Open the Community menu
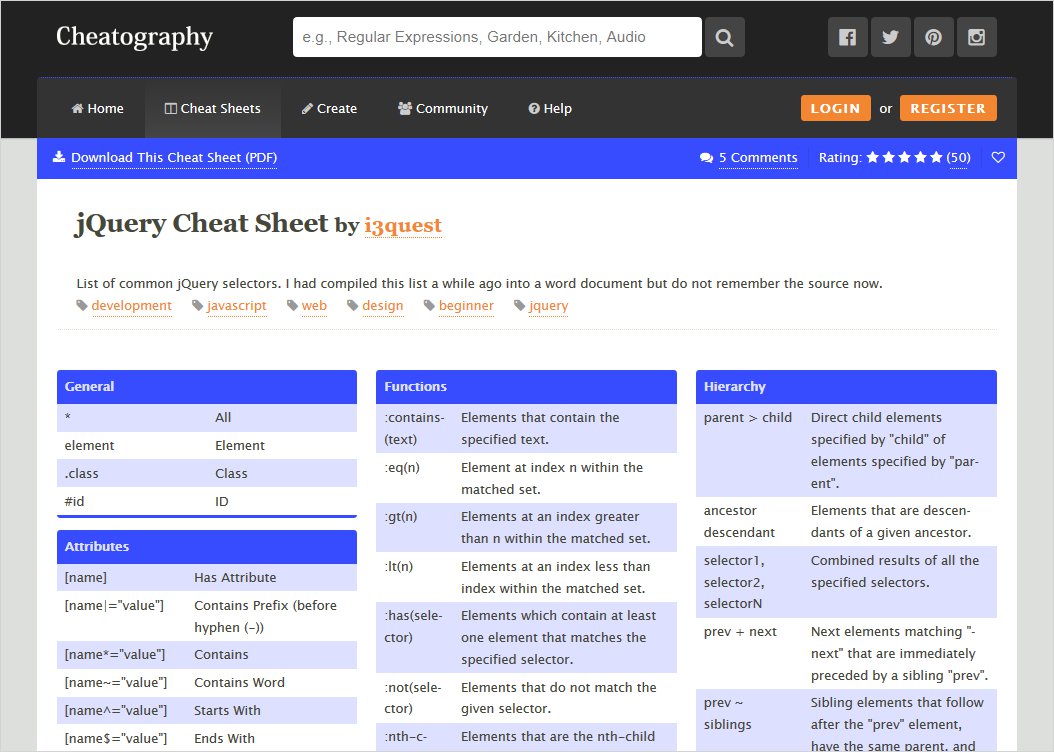Screen dimensions: 1054x752 tap(443, 109)
